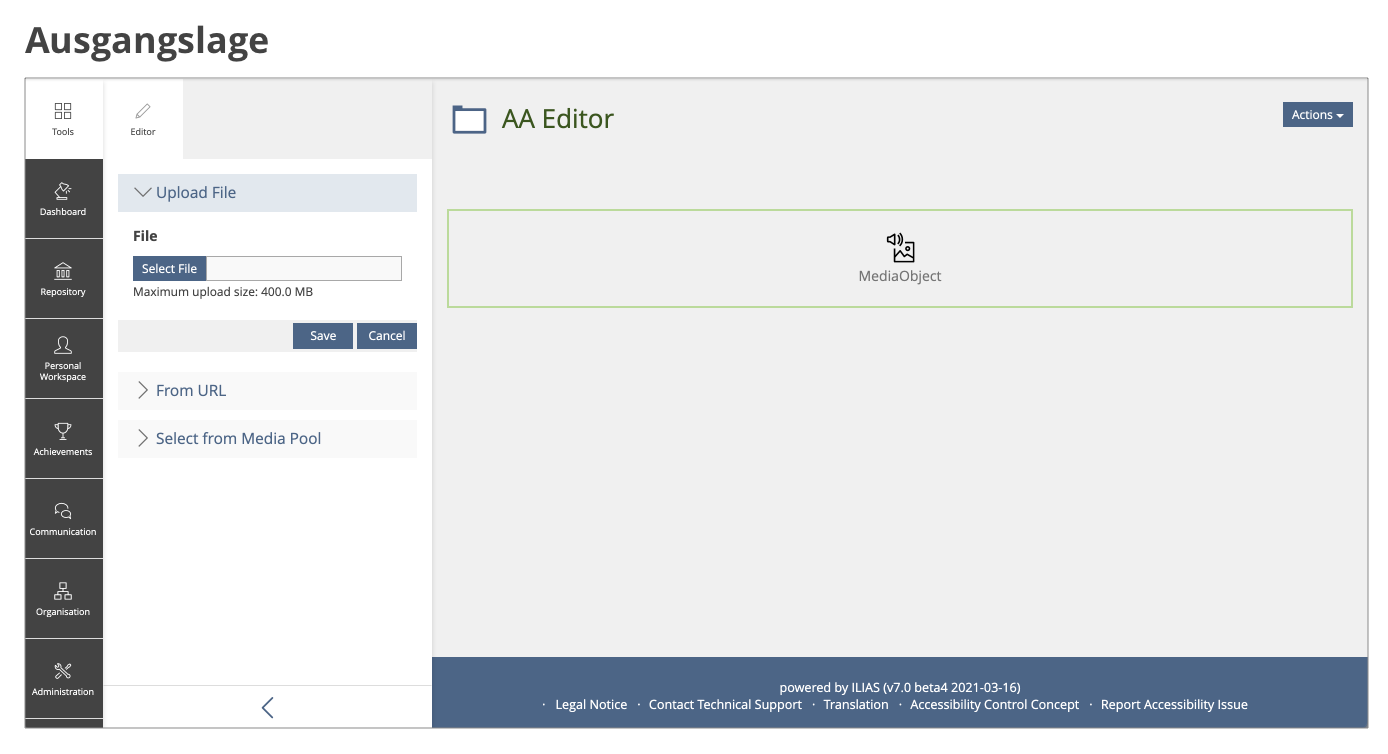
Task: Click the AA Editor page title
Action: click(x=558, y=119)
